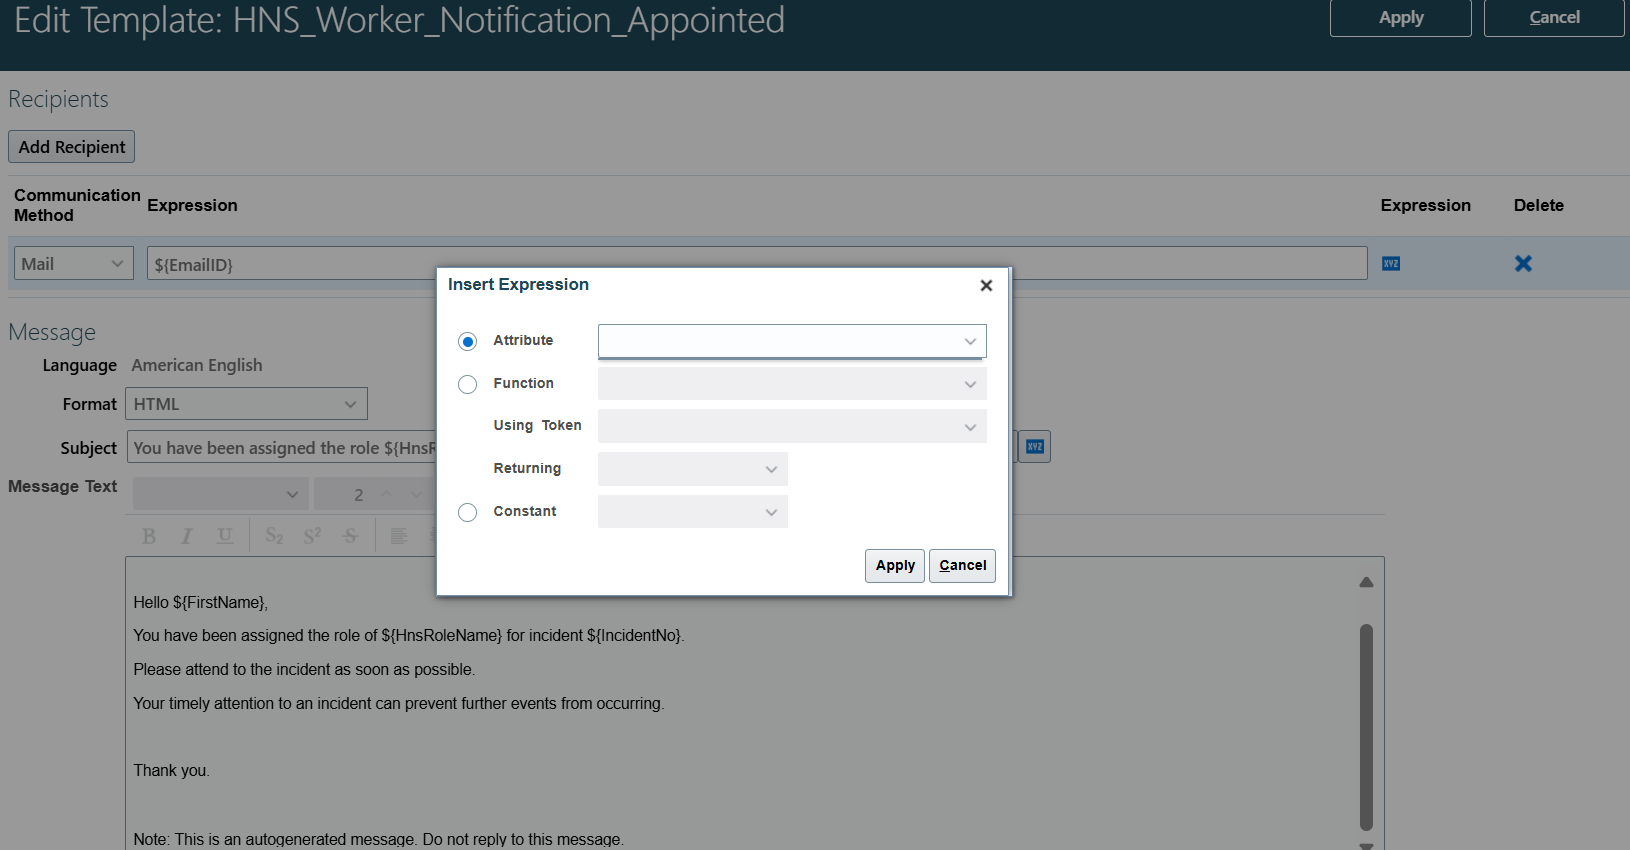Apply Superscript formatting
1630x850 pixels.
pyautogui.click(x=312, y=536)
